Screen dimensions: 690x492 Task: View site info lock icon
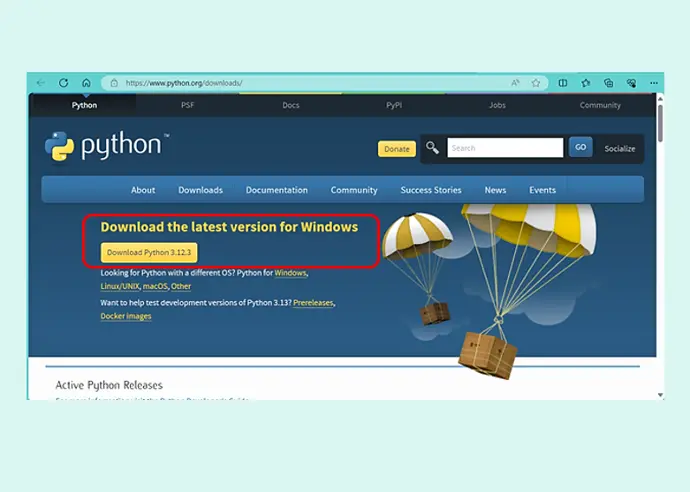[x=115, y=83]
